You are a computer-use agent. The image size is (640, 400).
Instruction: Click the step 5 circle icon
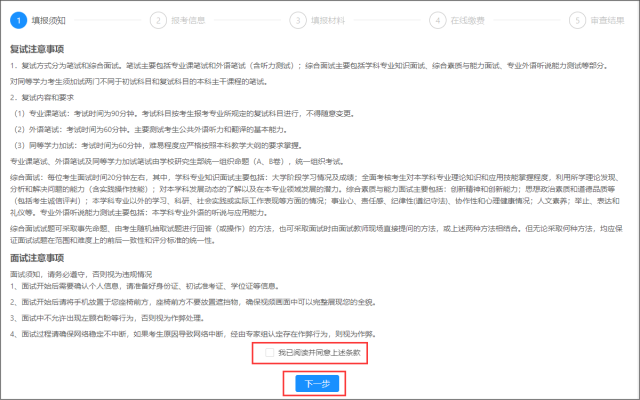click(577, 18)
